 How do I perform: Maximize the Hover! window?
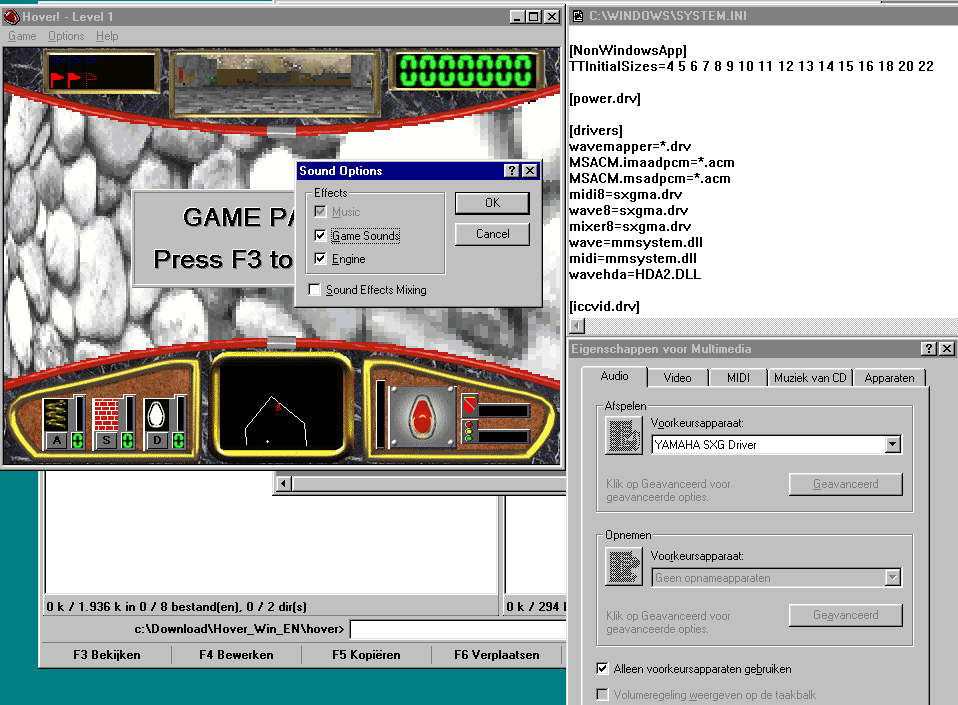(534, 17)
